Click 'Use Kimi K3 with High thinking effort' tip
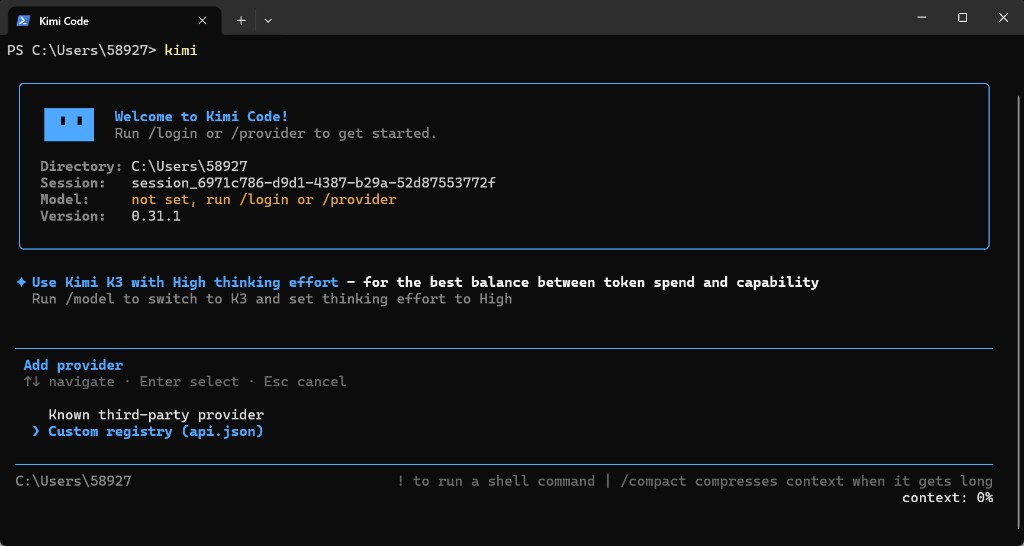The width and height of the screenshot is (1024, 546). 185,282
